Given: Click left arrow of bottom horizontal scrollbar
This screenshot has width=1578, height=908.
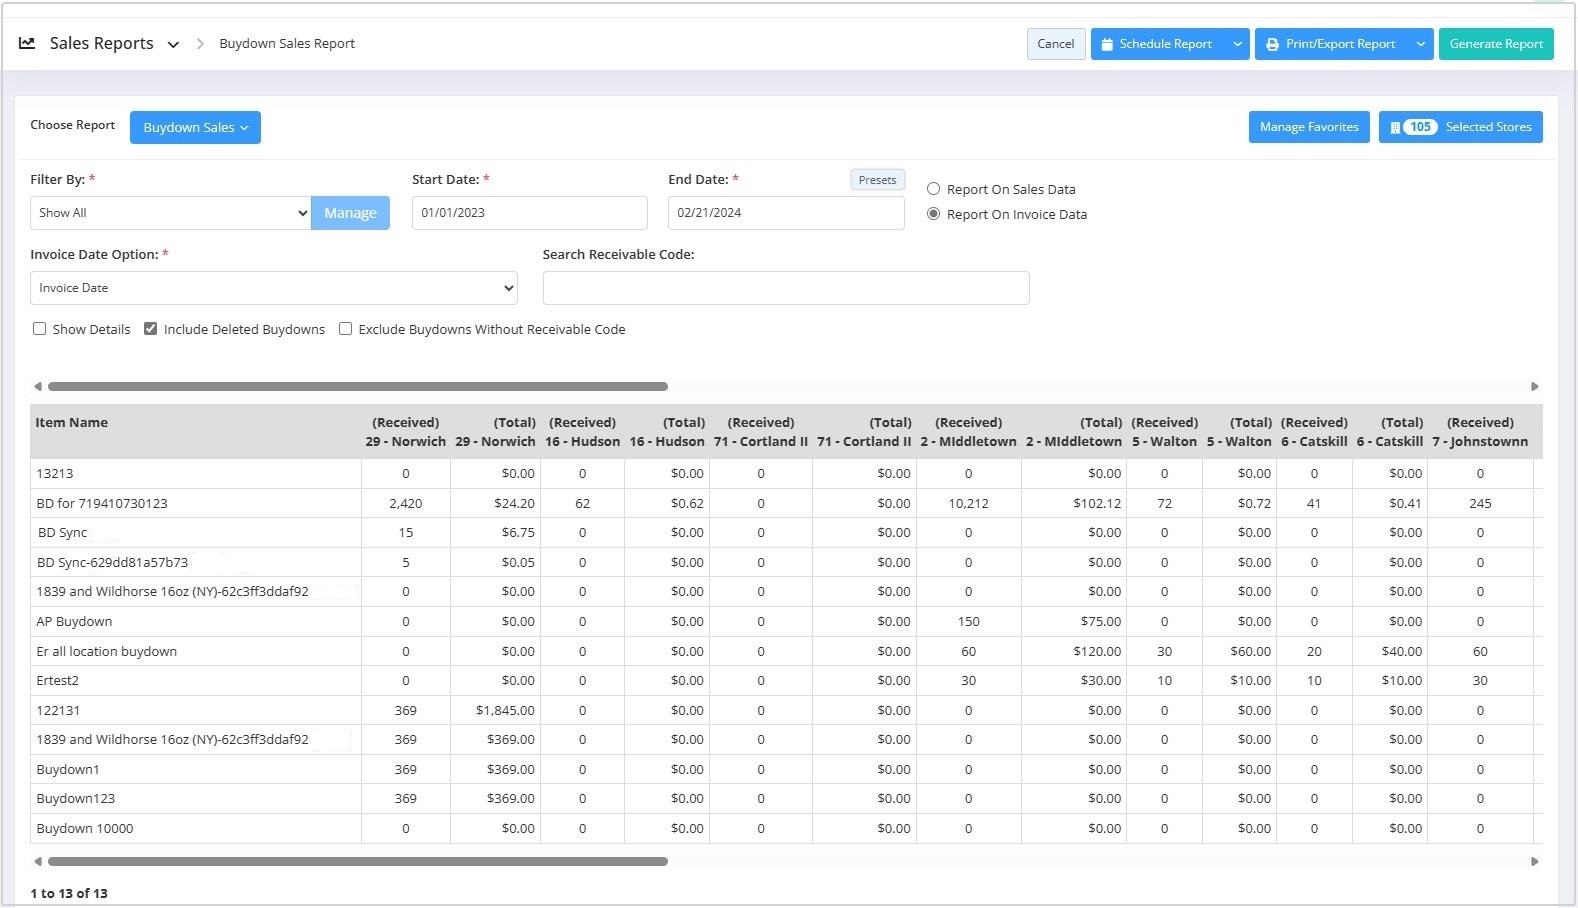Looking at the screenshot, I should click(38, 861).
